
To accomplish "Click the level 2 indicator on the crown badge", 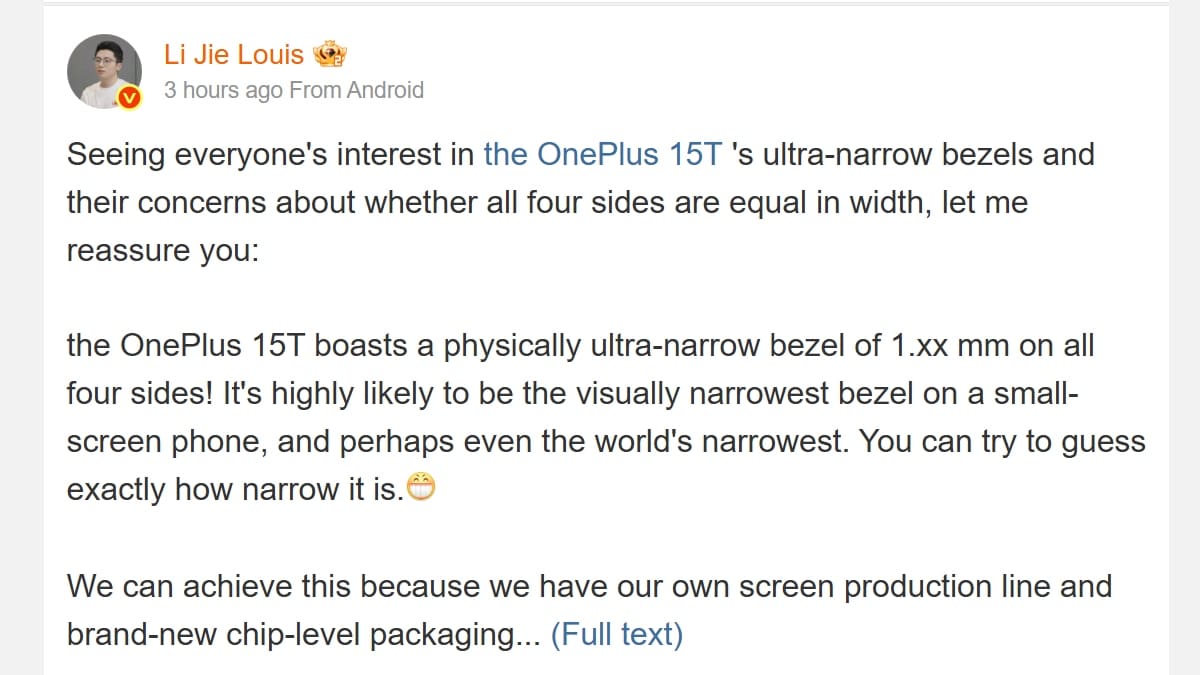I will 338,60.
